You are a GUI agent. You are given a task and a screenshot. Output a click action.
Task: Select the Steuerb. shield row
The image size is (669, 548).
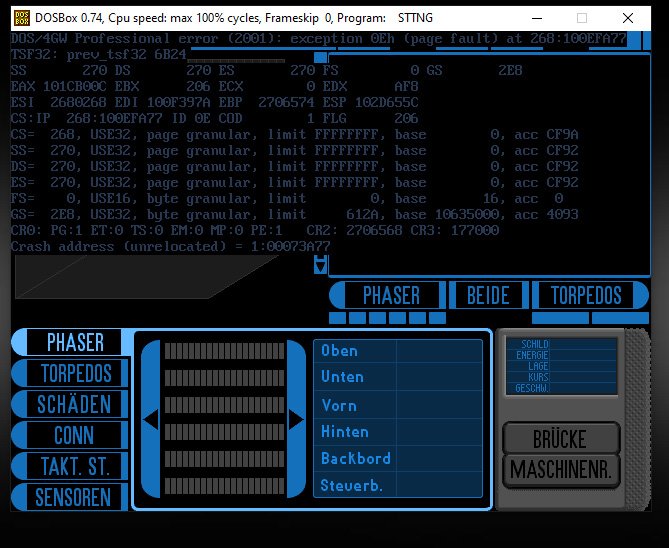point(398,485)
